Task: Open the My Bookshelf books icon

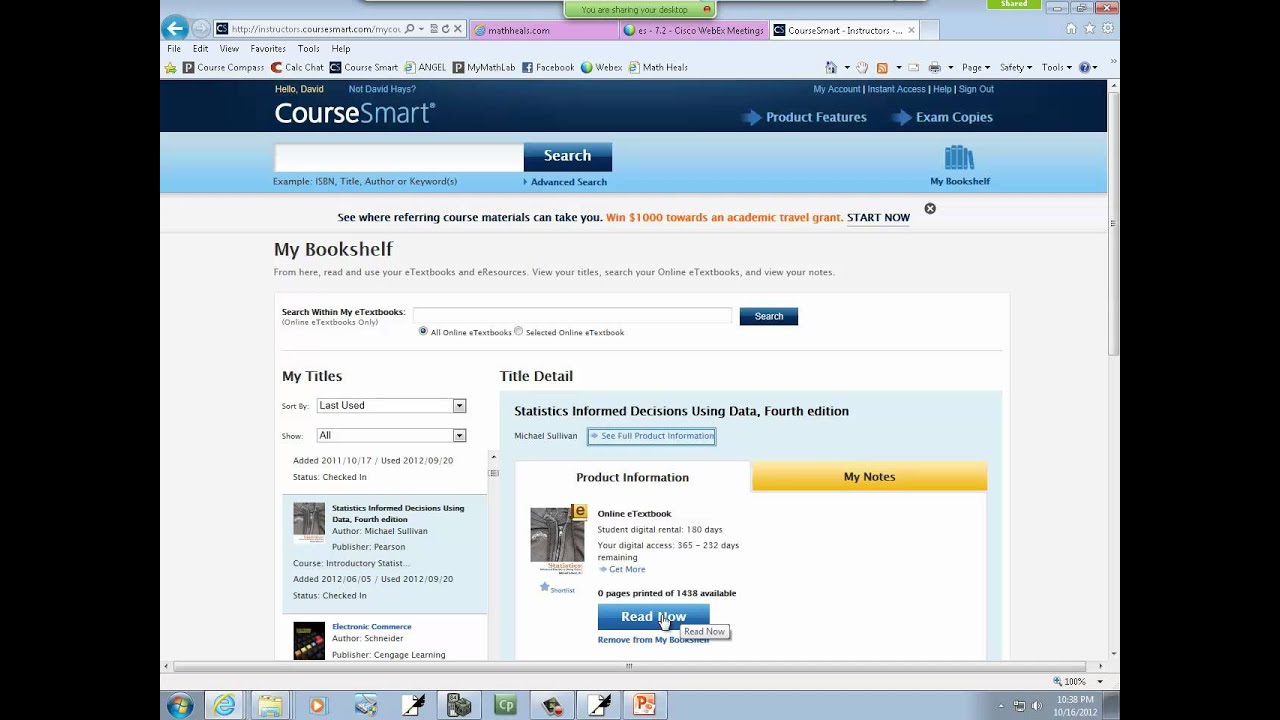Action: point(959,158)
